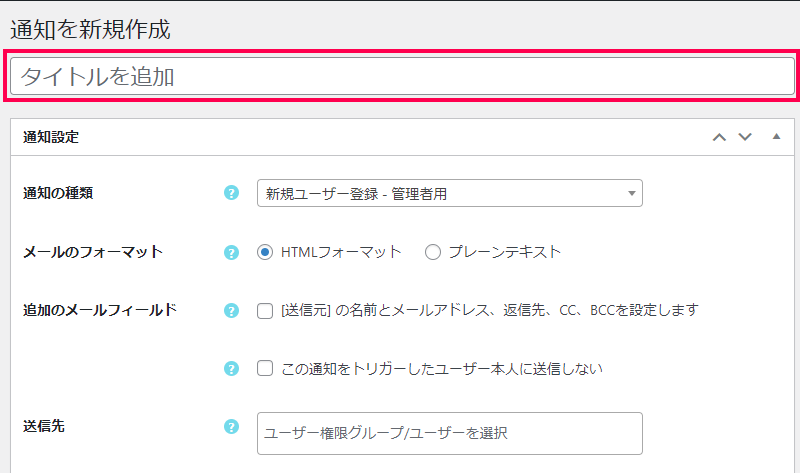Open the help tooltip icon for 通知の種類
Image resolution: width=800 pixels, height=473 pixels.
(x=232, y=193)
